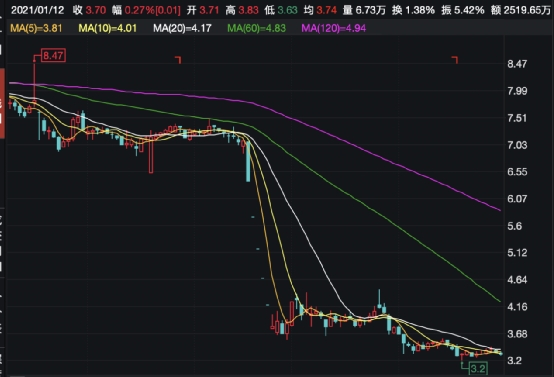Click the 8.47 label on price axis
This screenshot has height=377, width=554.
pos(517,64)
